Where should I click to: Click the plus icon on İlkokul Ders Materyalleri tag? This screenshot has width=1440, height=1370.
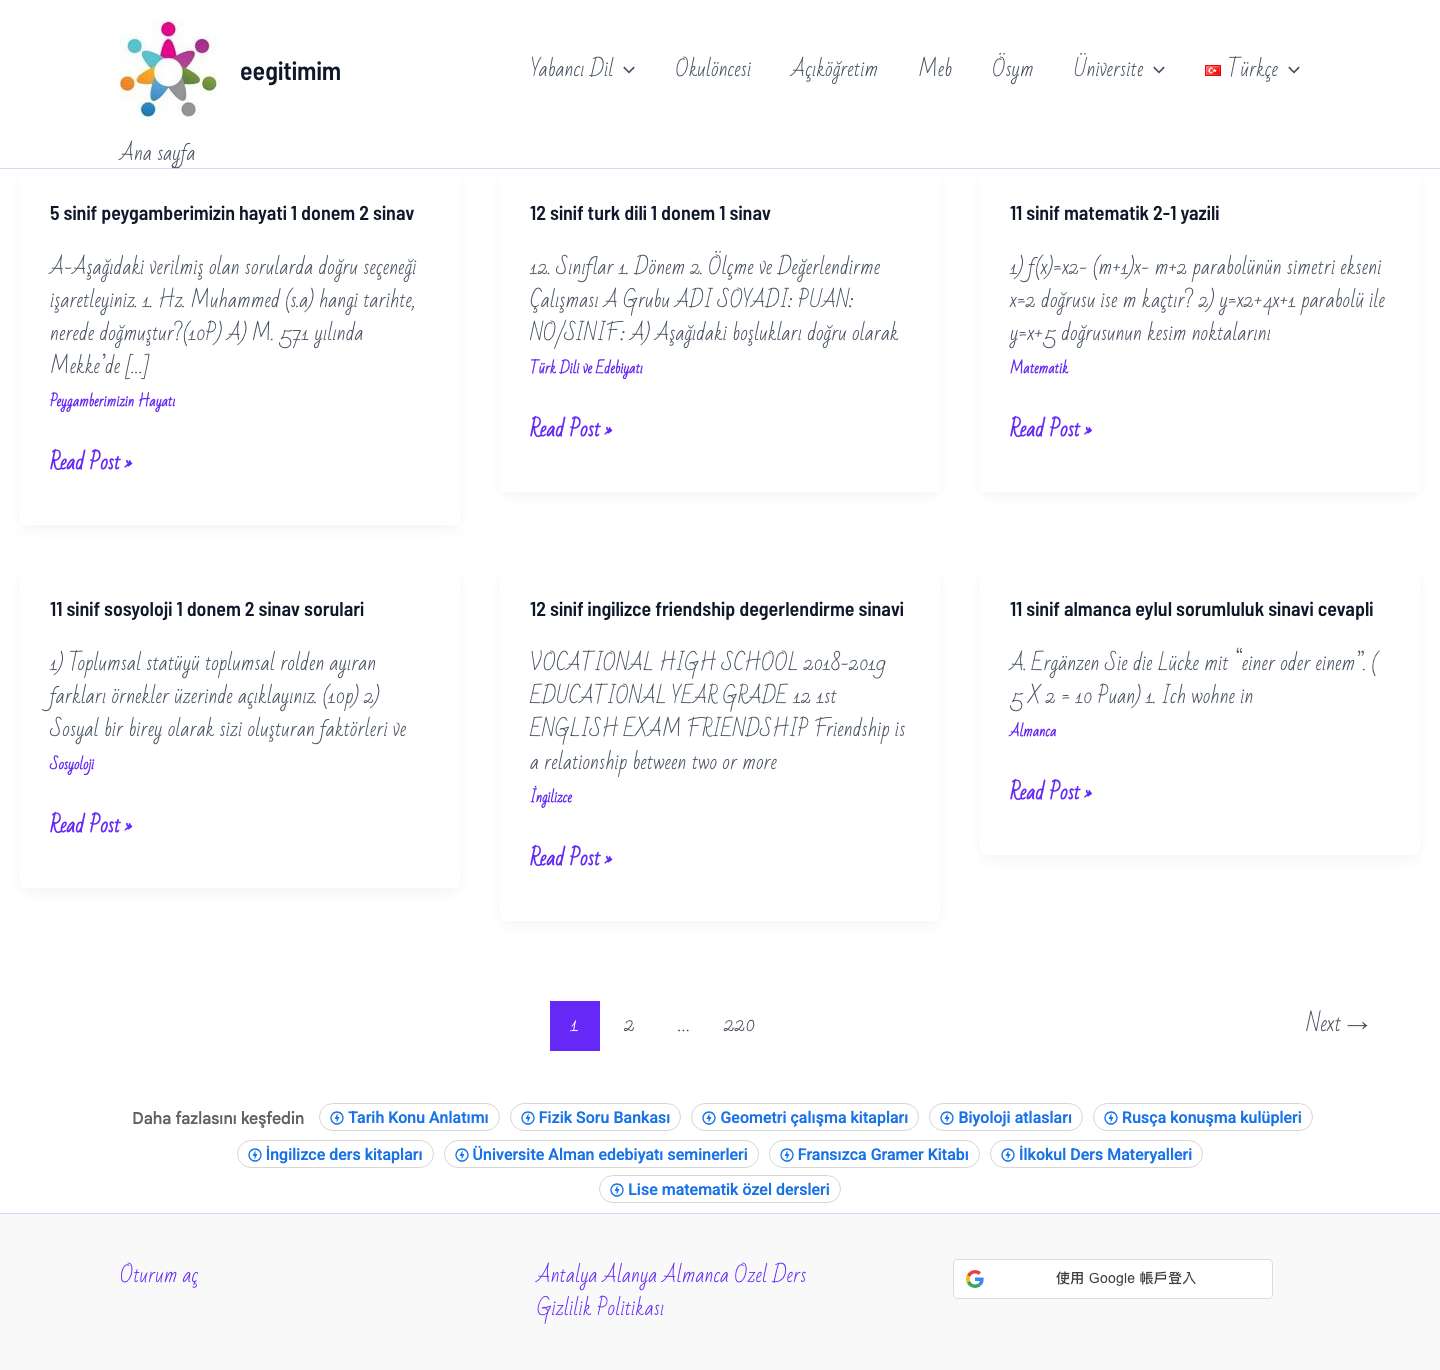(x=1006, y=1154)
